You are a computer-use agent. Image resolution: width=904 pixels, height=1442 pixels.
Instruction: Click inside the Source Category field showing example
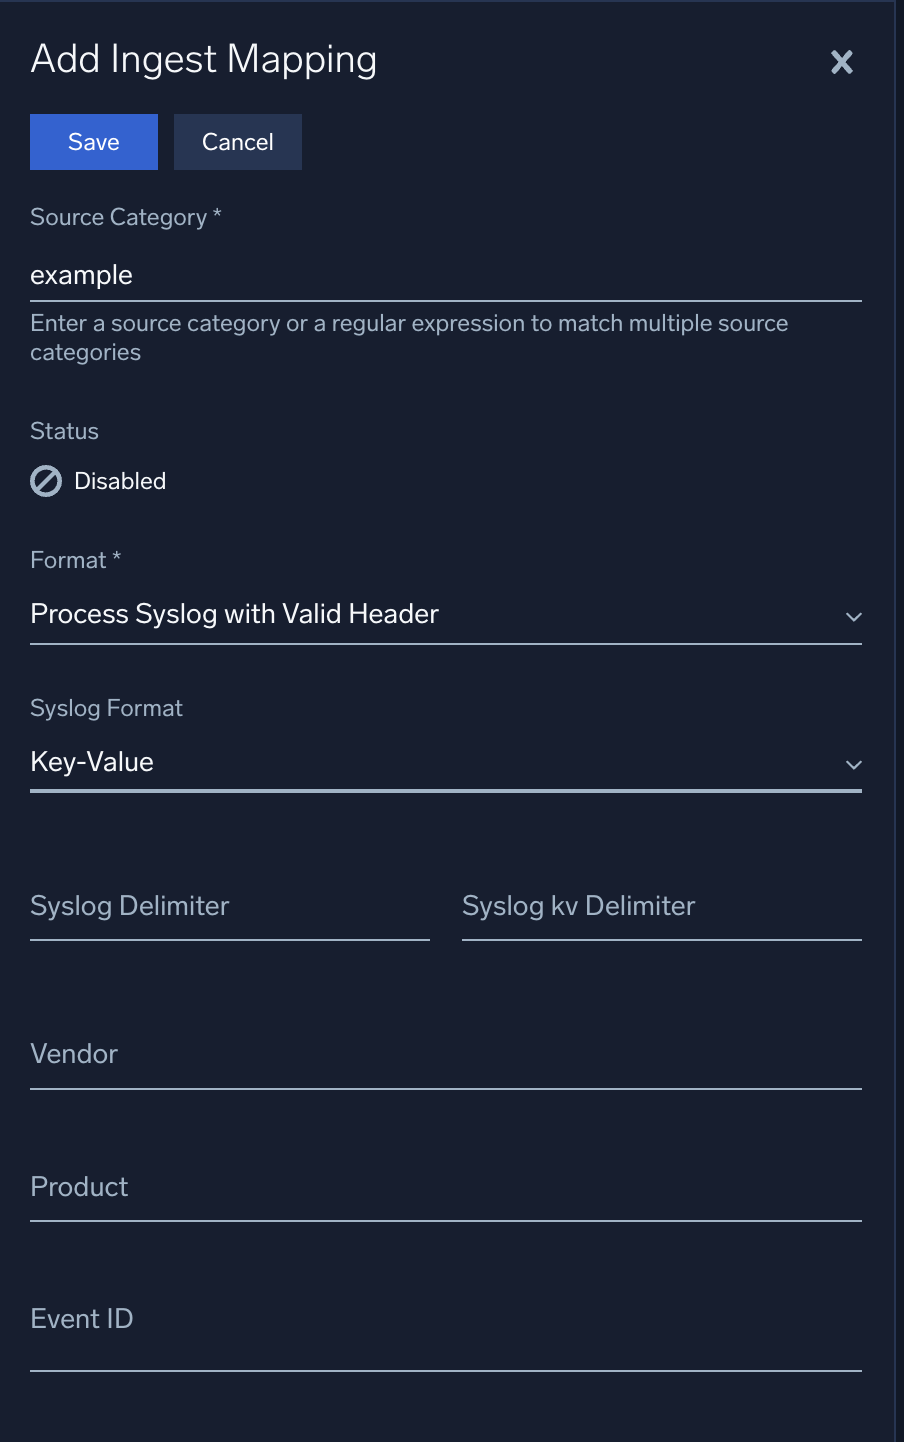[445, 274]
